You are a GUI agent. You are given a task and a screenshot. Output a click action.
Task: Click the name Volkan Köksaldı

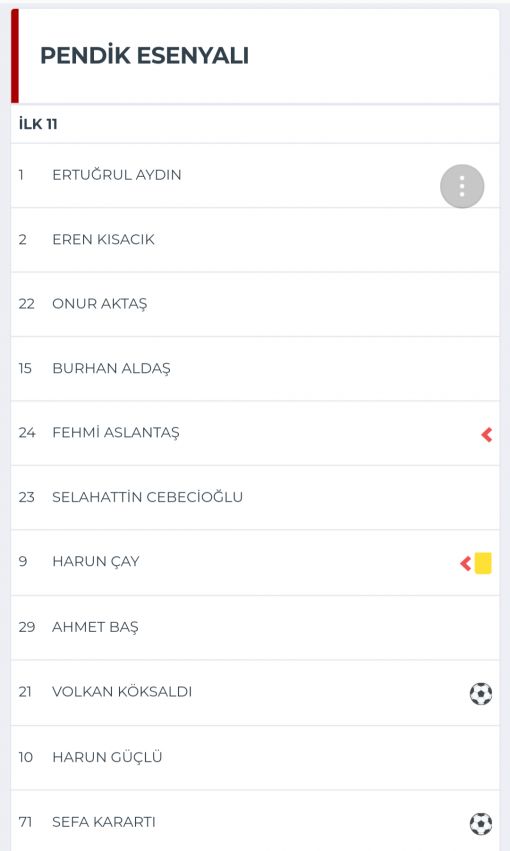[122, 691]
